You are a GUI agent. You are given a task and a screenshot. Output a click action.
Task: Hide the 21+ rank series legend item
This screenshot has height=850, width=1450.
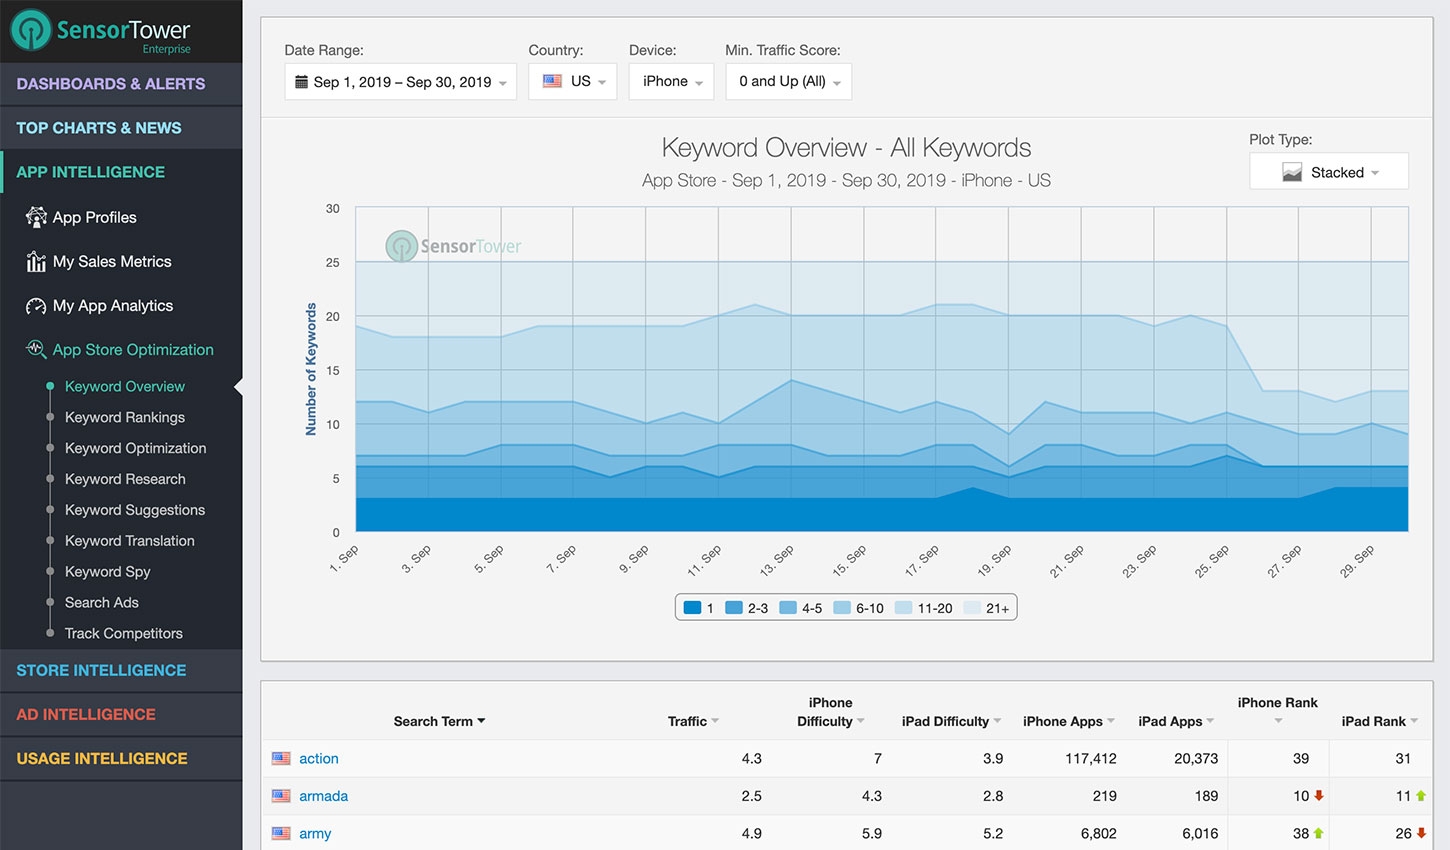(986, 608)
